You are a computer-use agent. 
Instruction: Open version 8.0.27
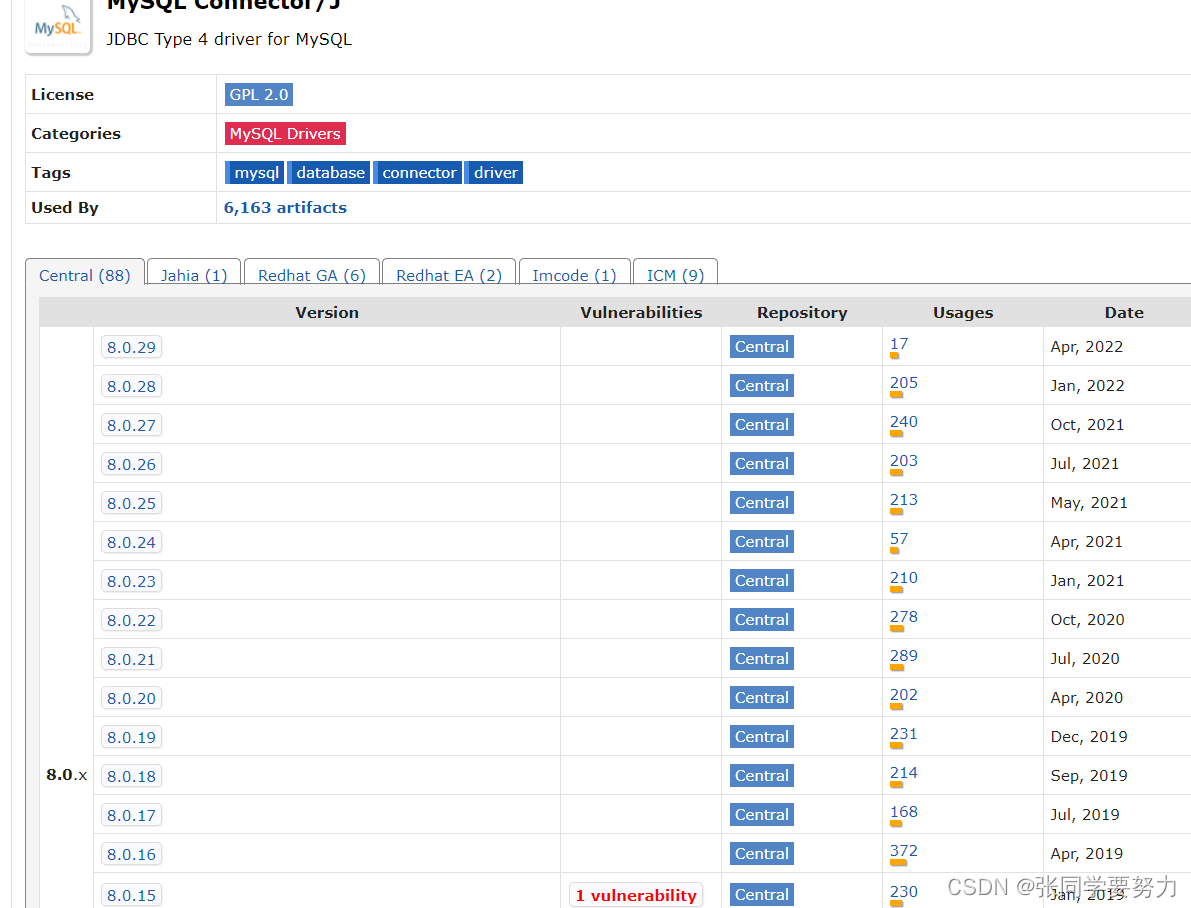pos(131,426)
